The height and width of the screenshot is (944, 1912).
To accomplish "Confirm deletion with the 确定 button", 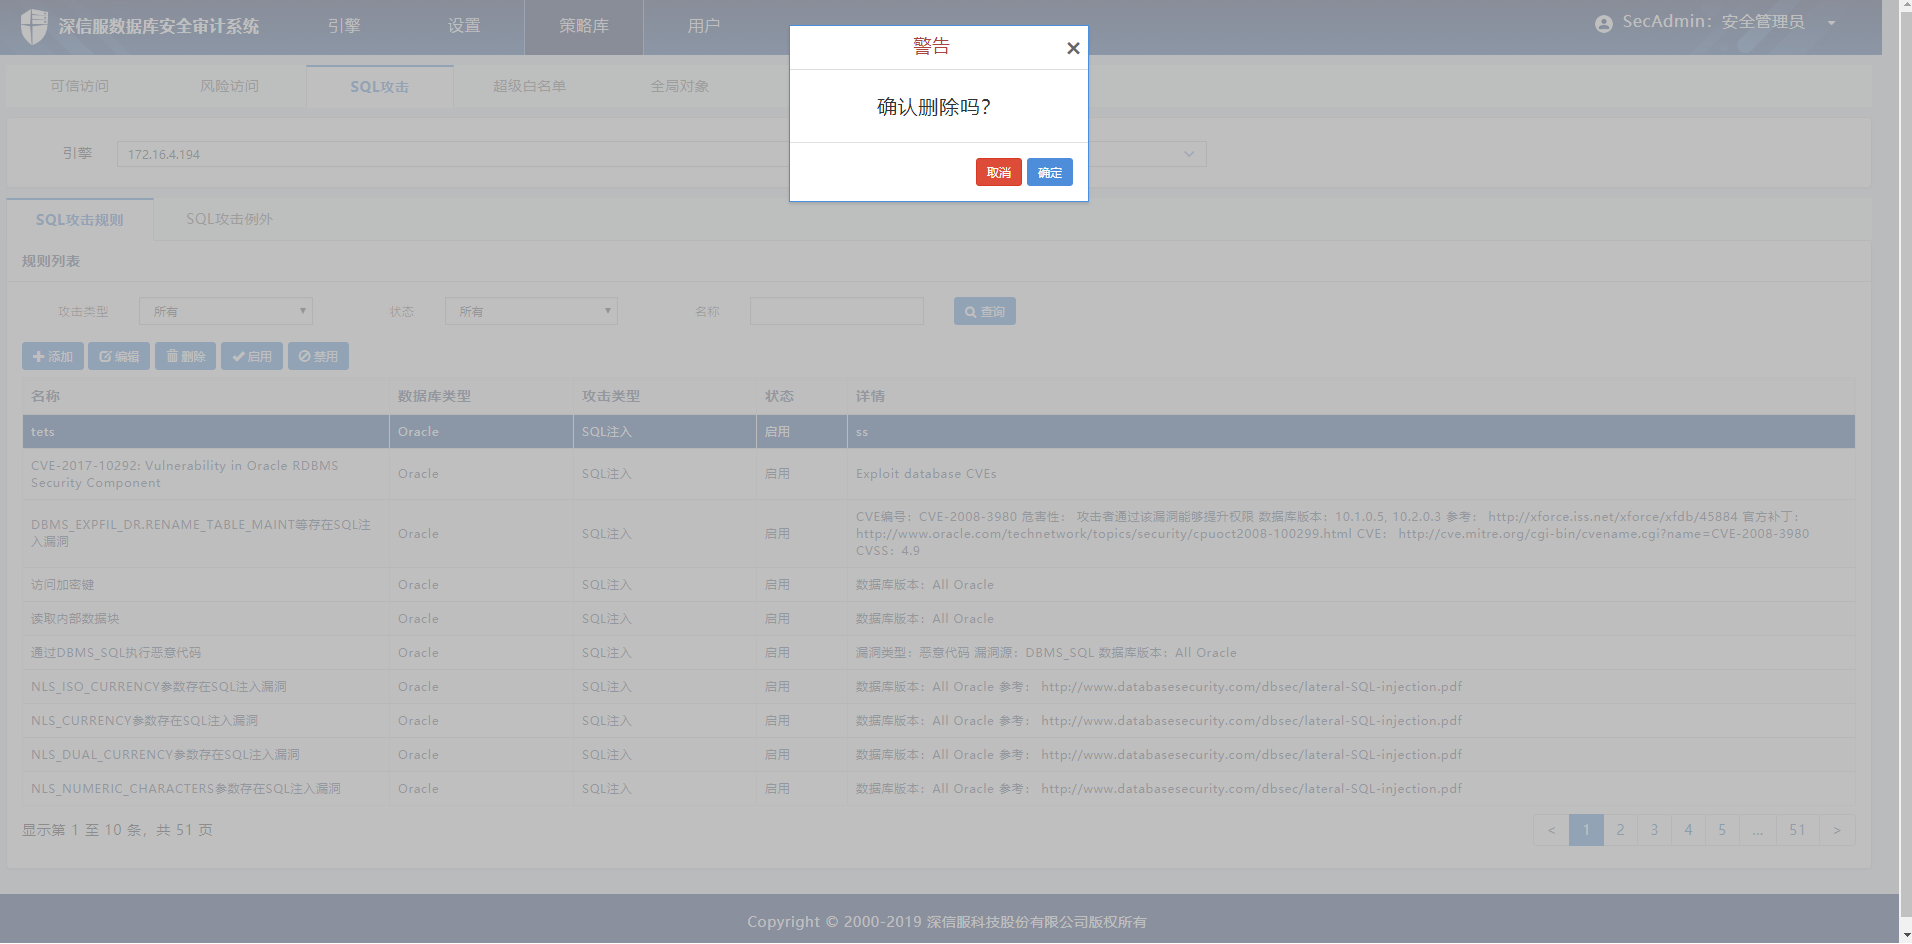I will pyautogui.click(x=1049, y=172).
